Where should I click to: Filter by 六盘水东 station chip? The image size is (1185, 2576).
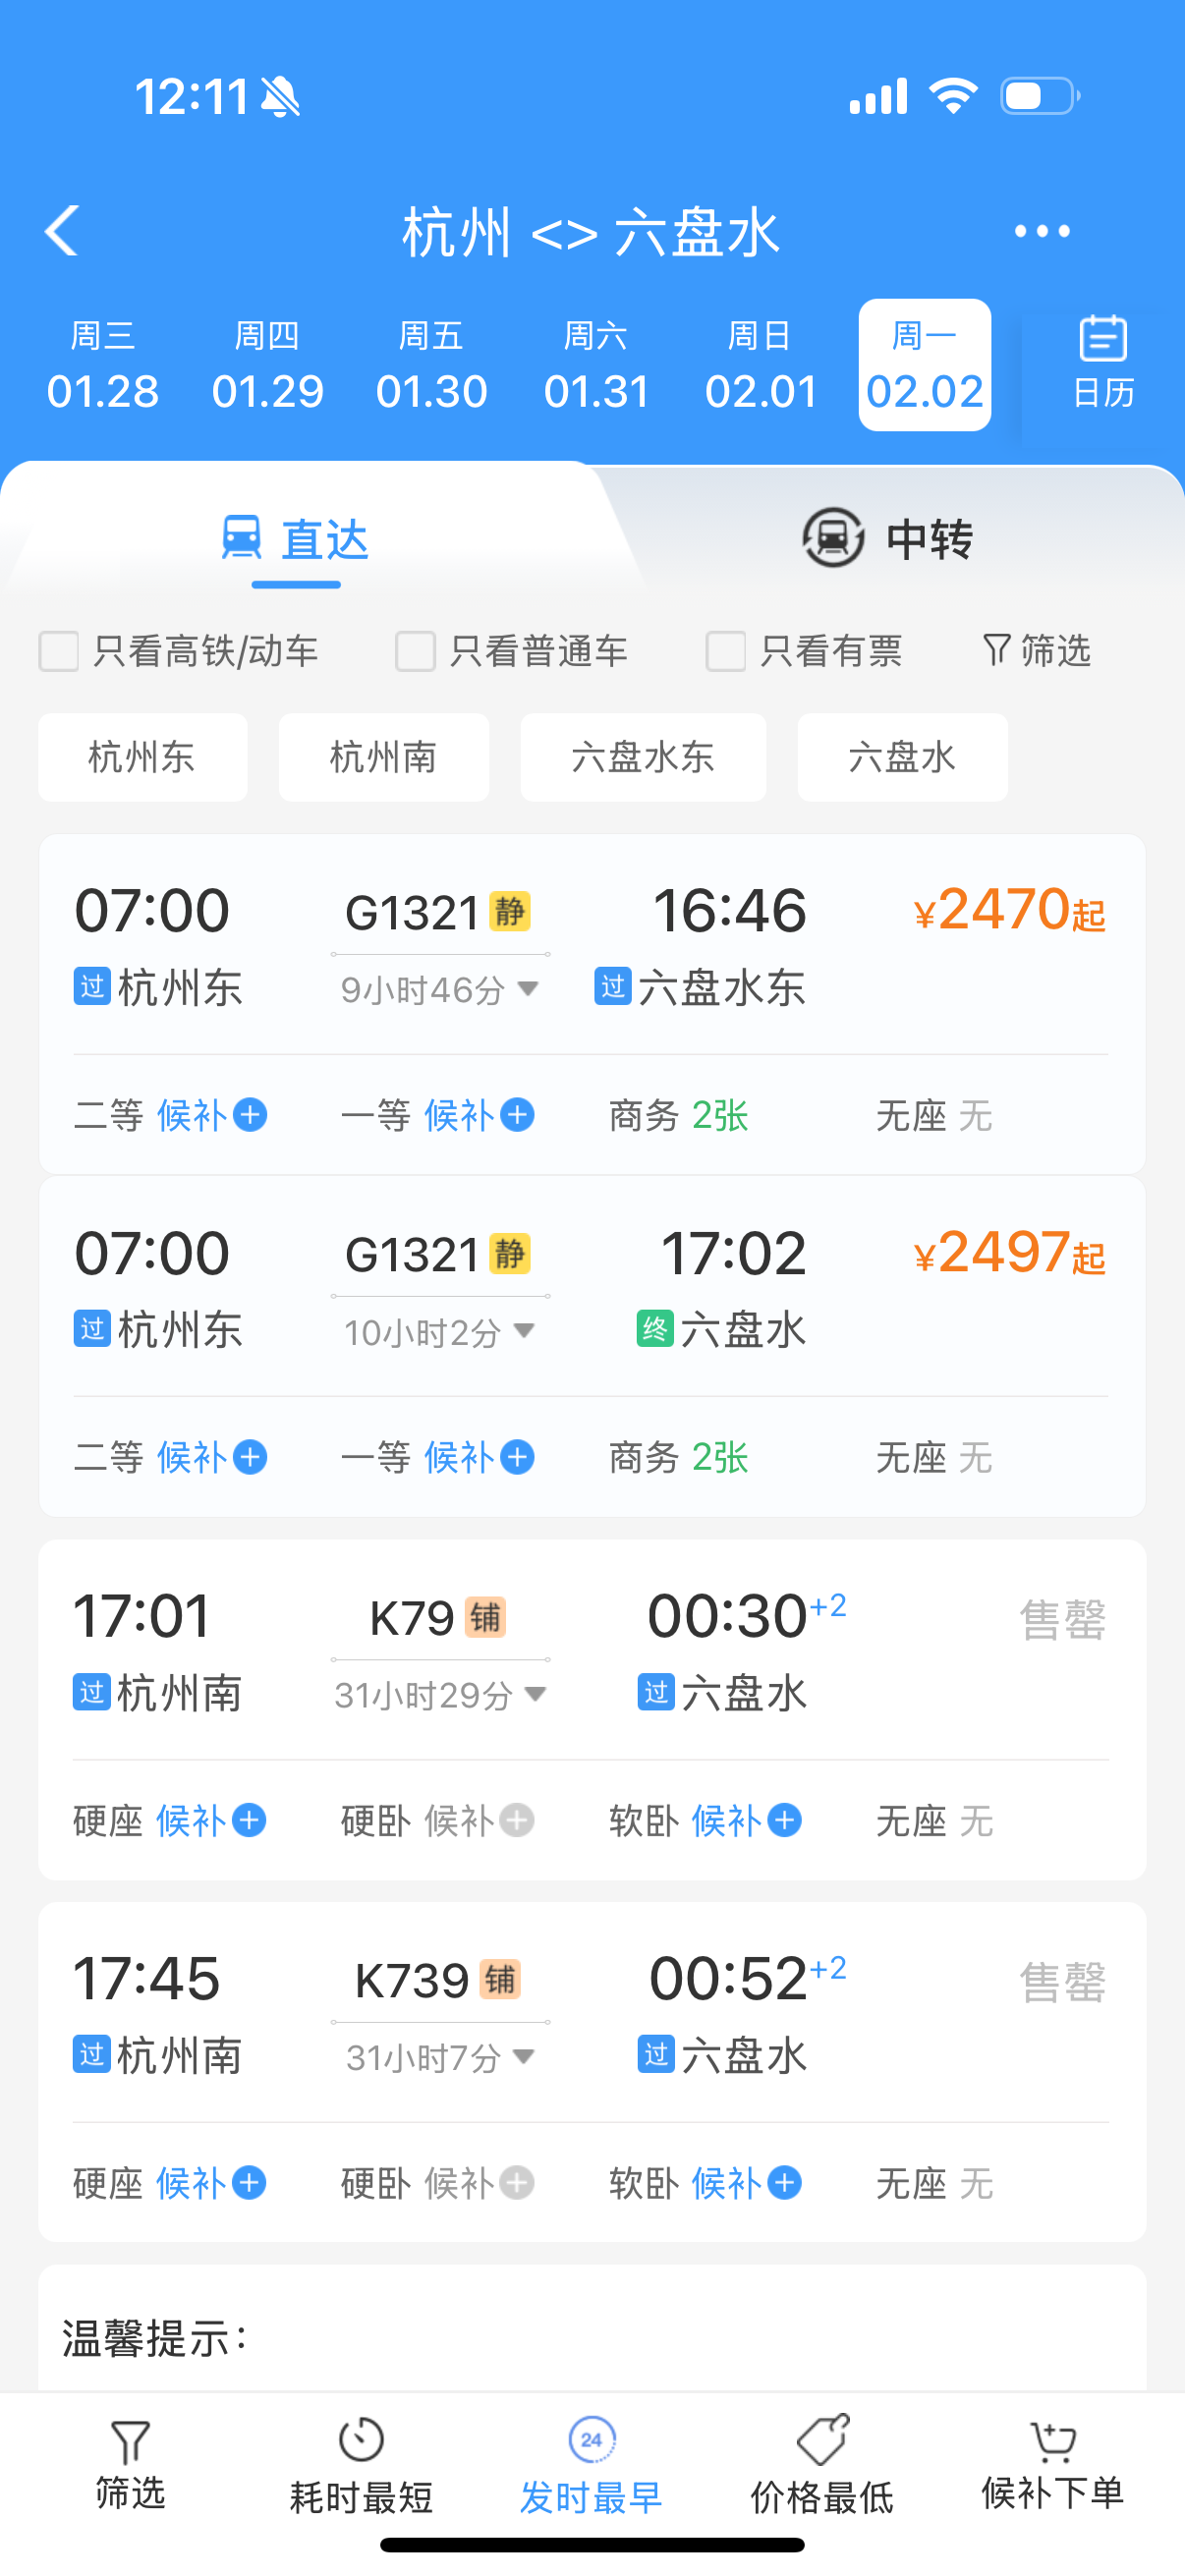(643, 757)
